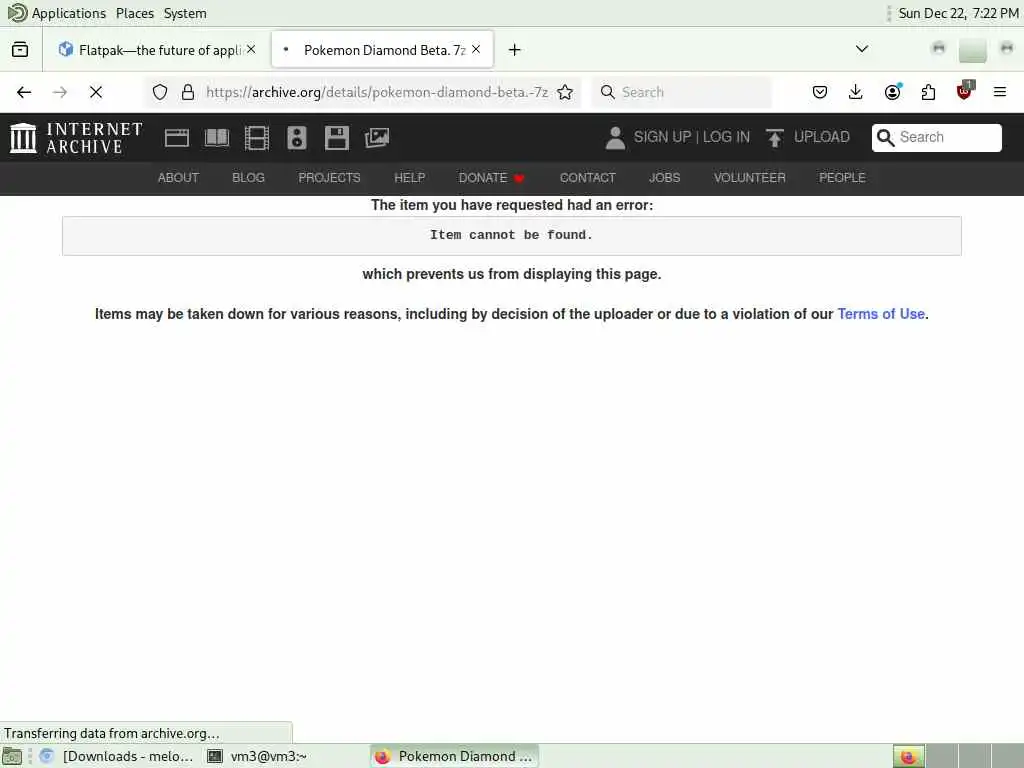Image resolution: width=1024 pixels, height=768 pixels.
Task: Open the Terms of Use link
Action: pyautogui.click(x=881, y=314)
